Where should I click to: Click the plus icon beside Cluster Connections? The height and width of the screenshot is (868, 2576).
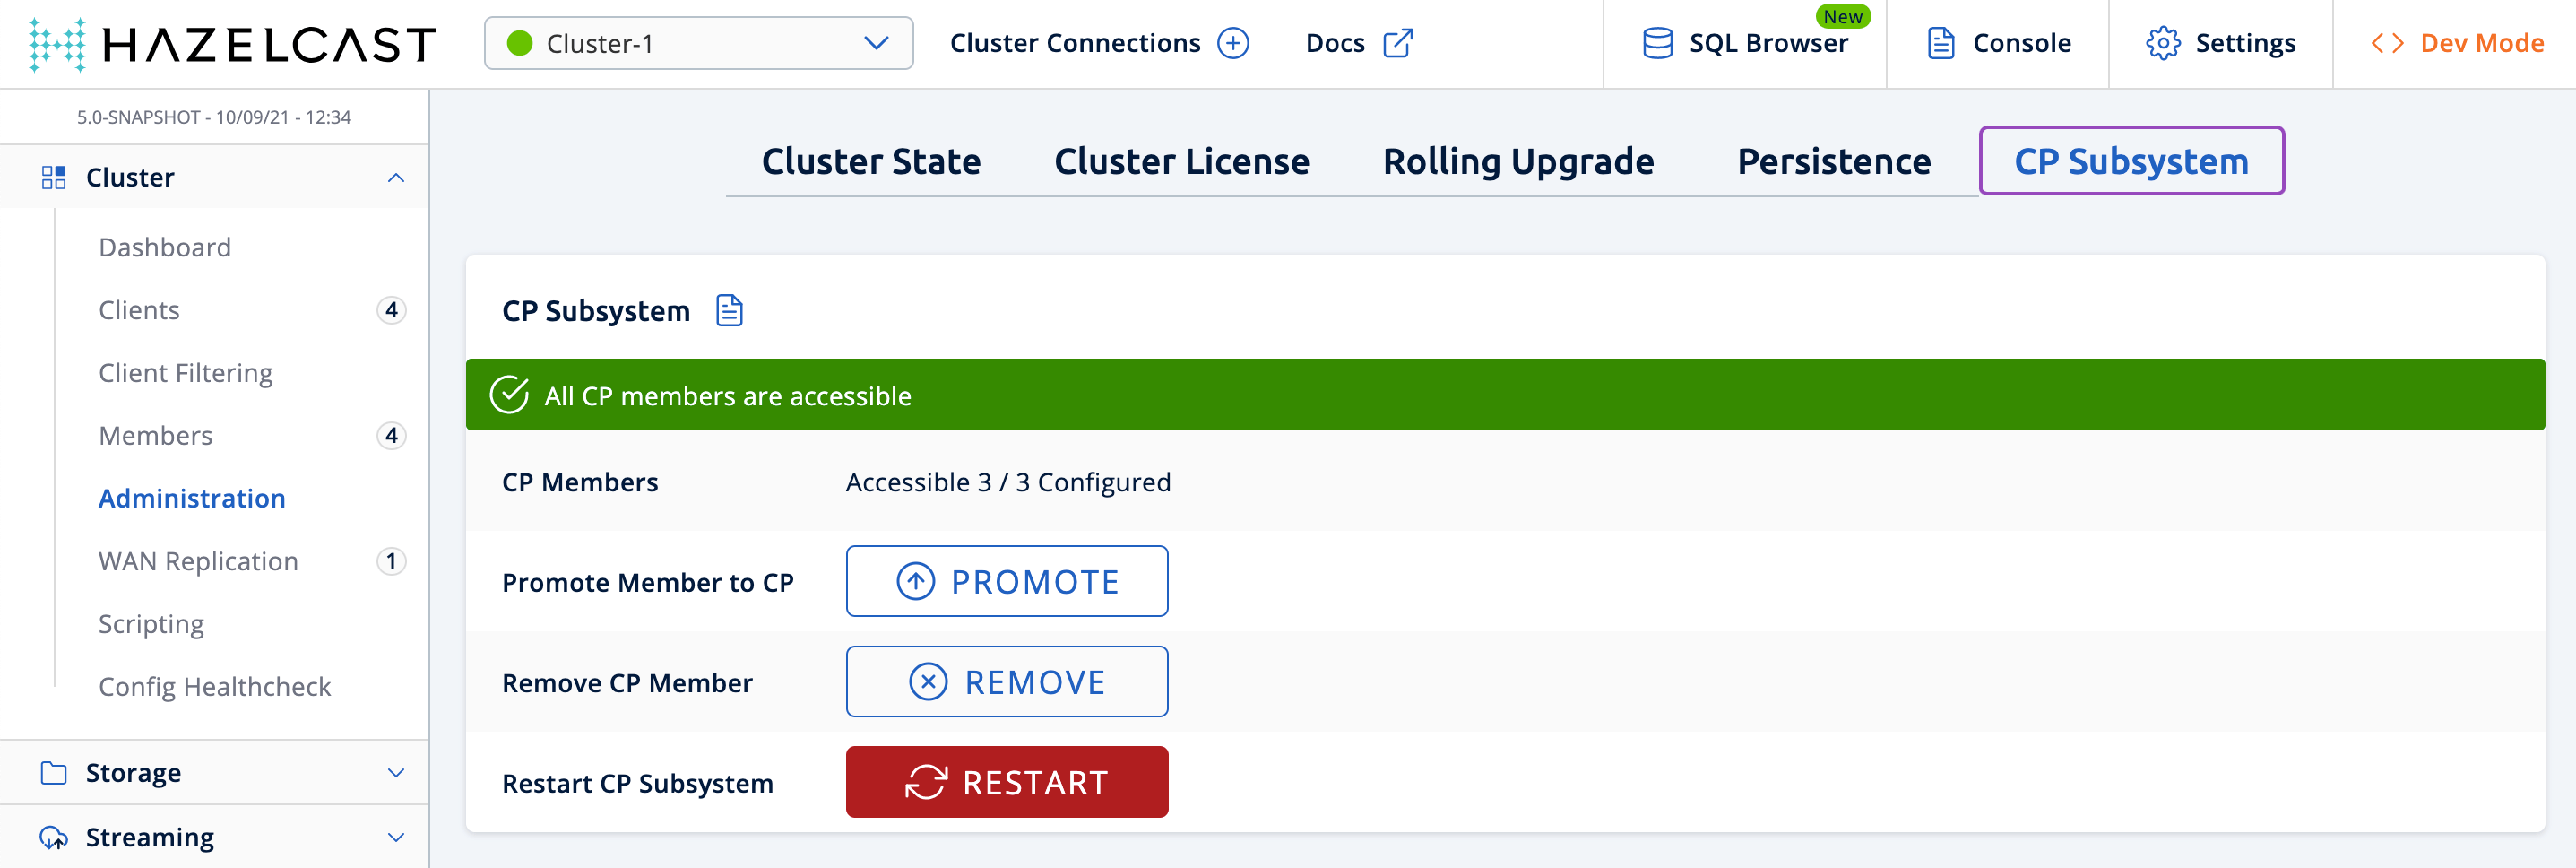point(1233,44)
